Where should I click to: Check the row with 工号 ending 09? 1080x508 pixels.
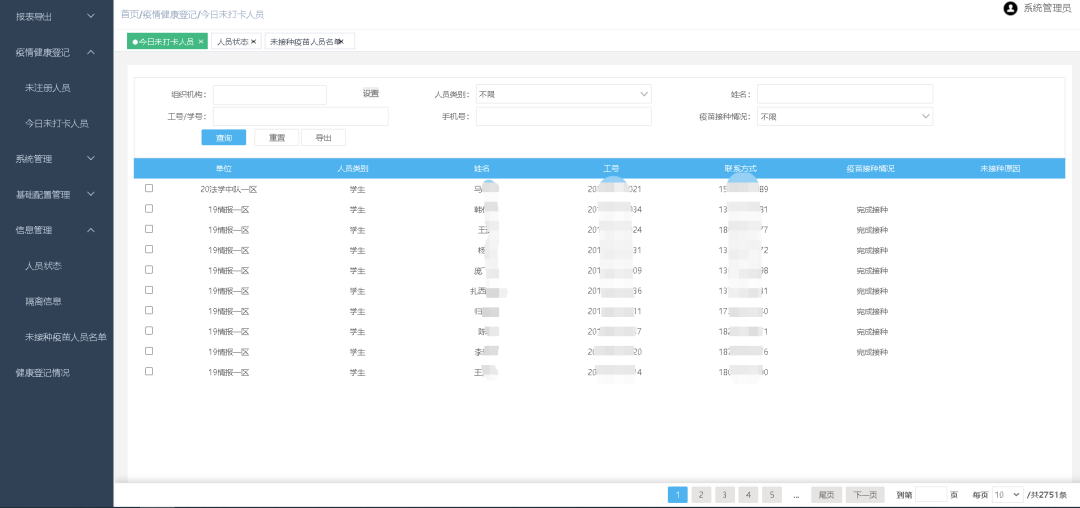pyautogui.click(x=149, y=269)
